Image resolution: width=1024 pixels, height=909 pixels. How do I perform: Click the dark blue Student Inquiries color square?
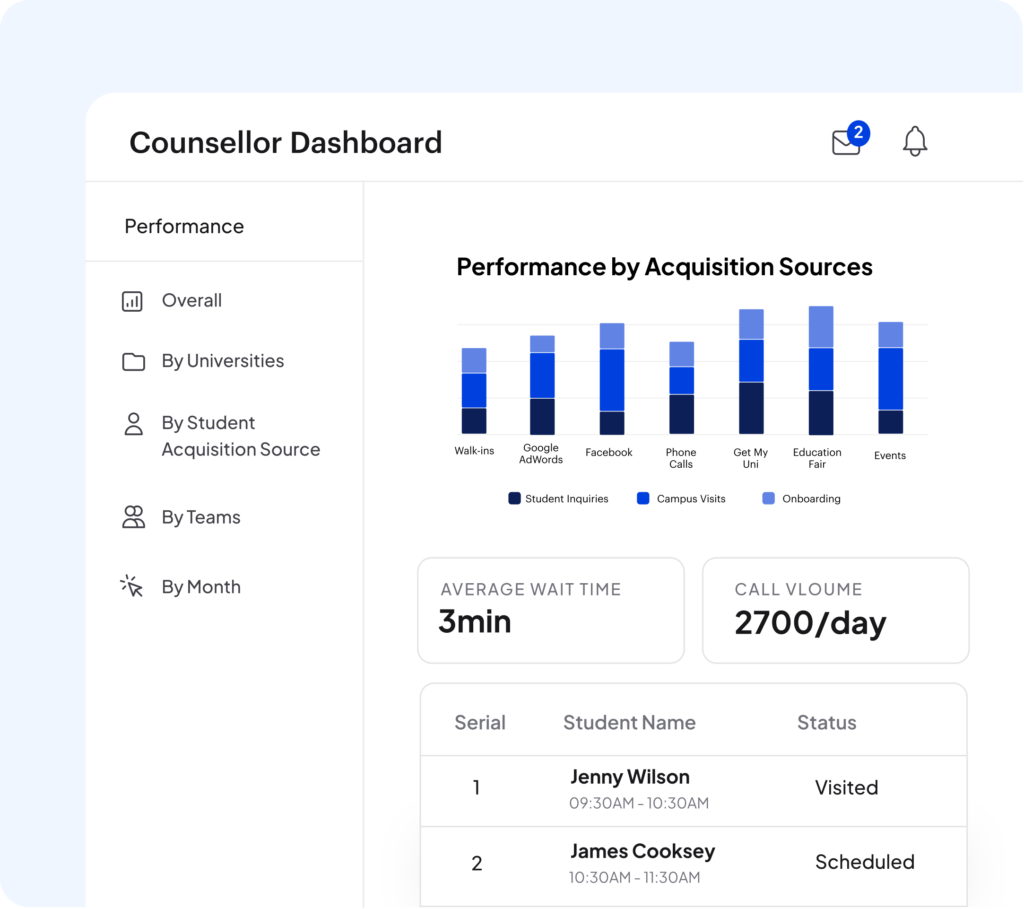pyautogui.click(x=514, y=498)
